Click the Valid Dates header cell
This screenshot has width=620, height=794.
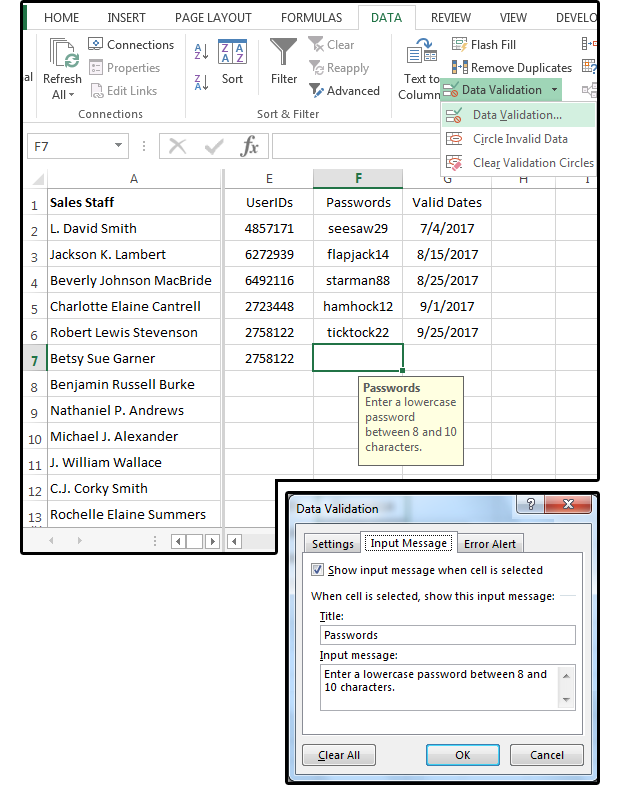point(447,202)
